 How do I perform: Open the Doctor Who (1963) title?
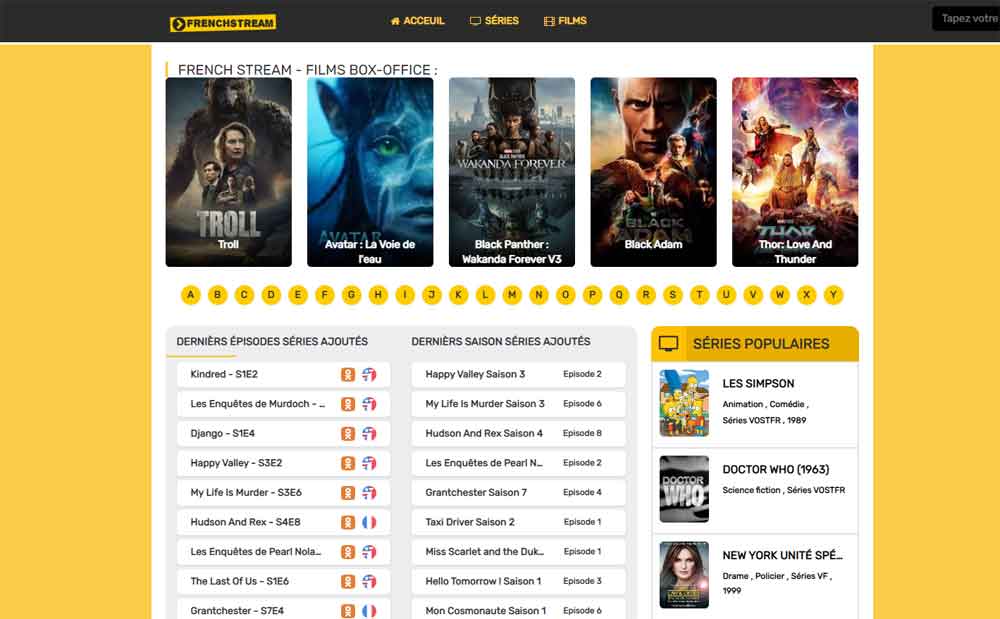(776, 469)
